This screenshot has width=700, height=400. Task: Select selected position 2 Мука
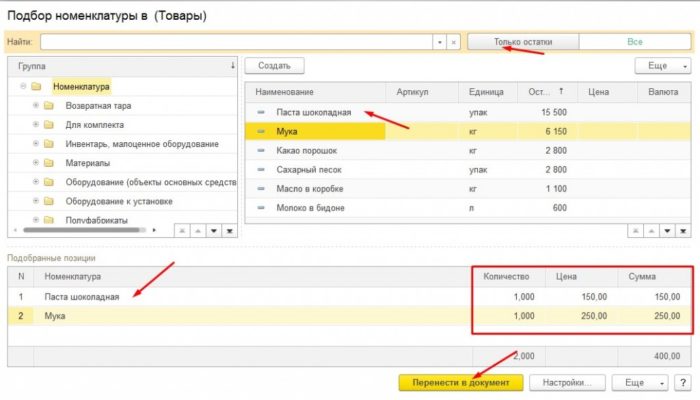[x=349, y=316]
